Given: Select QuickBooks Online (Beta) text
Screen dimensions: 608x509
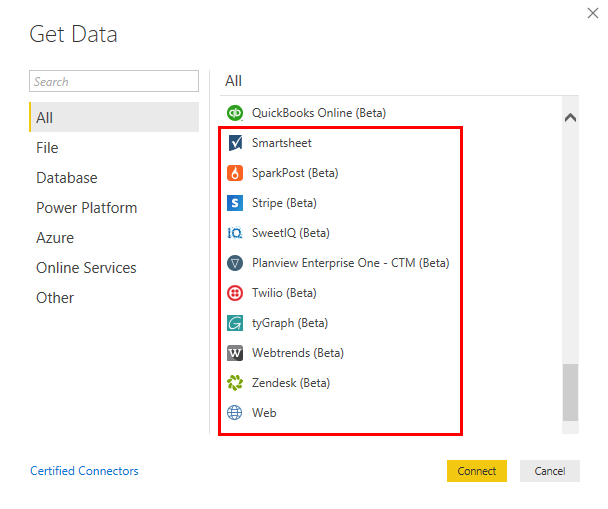Looking at the screenshot, I should [x=319, y=113].
